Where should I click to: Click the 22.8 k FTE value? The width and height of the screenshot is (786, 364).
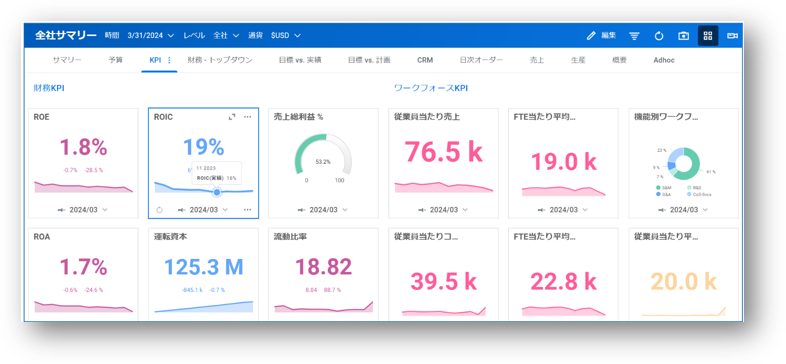point(563,282)
